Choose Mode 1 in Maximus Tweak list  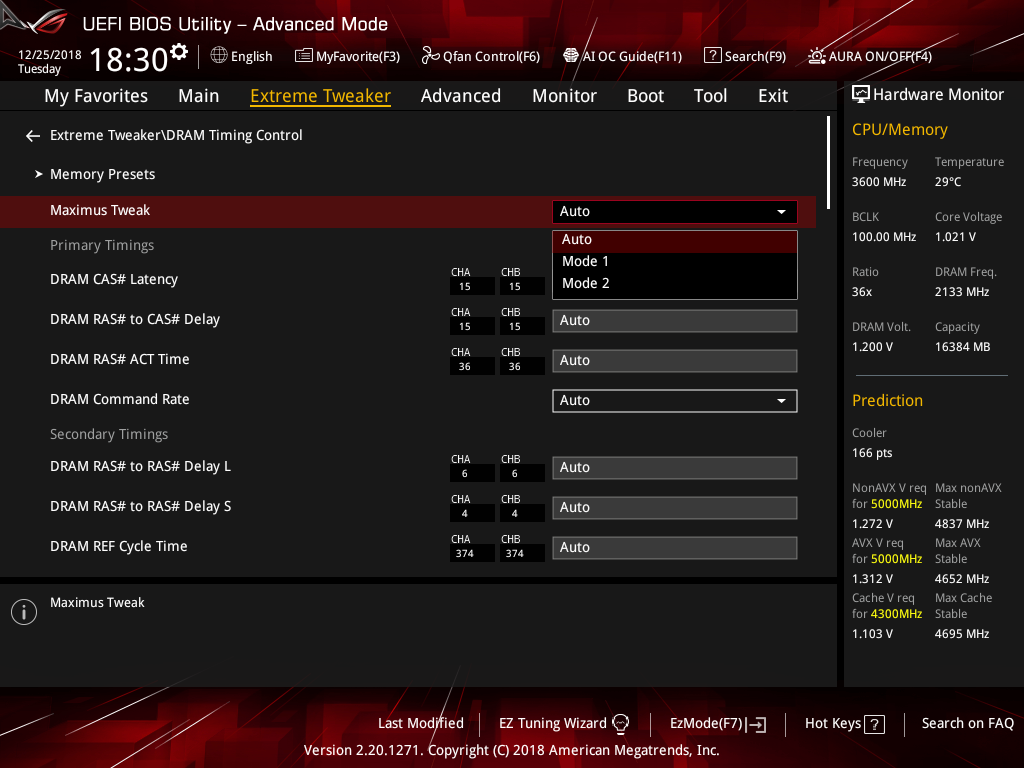click(x=675, y=261)
